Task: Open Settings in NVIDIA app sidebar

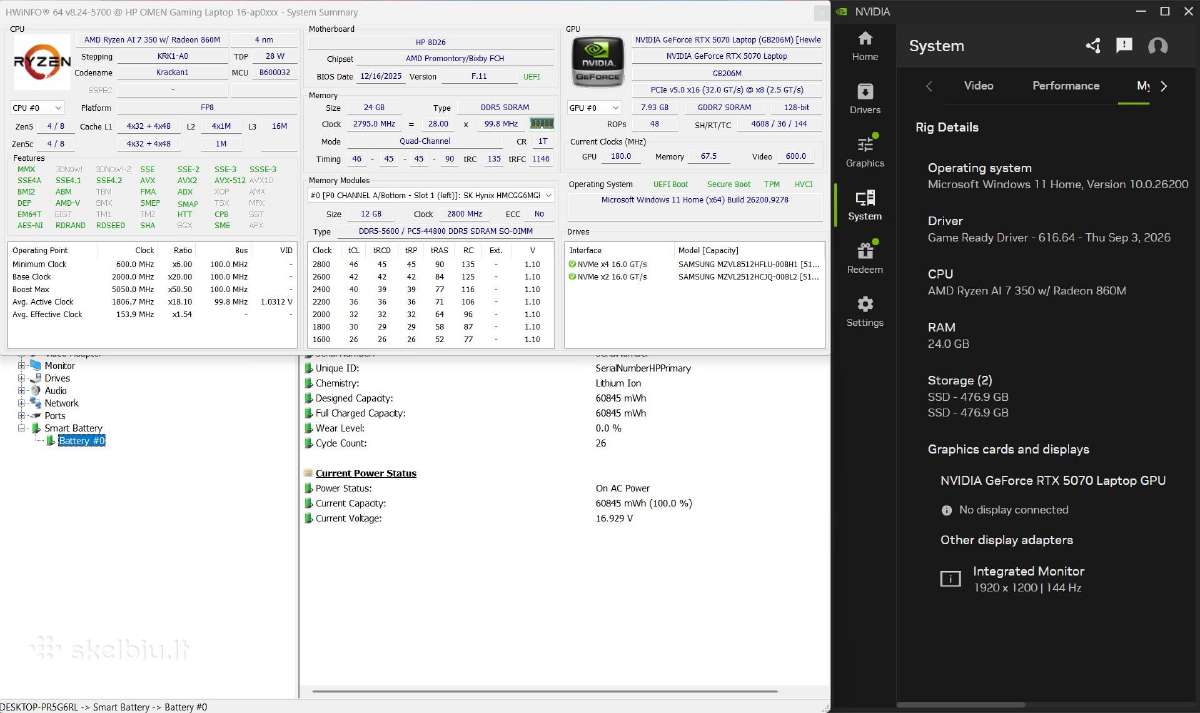Action: (x=864, y=312)
